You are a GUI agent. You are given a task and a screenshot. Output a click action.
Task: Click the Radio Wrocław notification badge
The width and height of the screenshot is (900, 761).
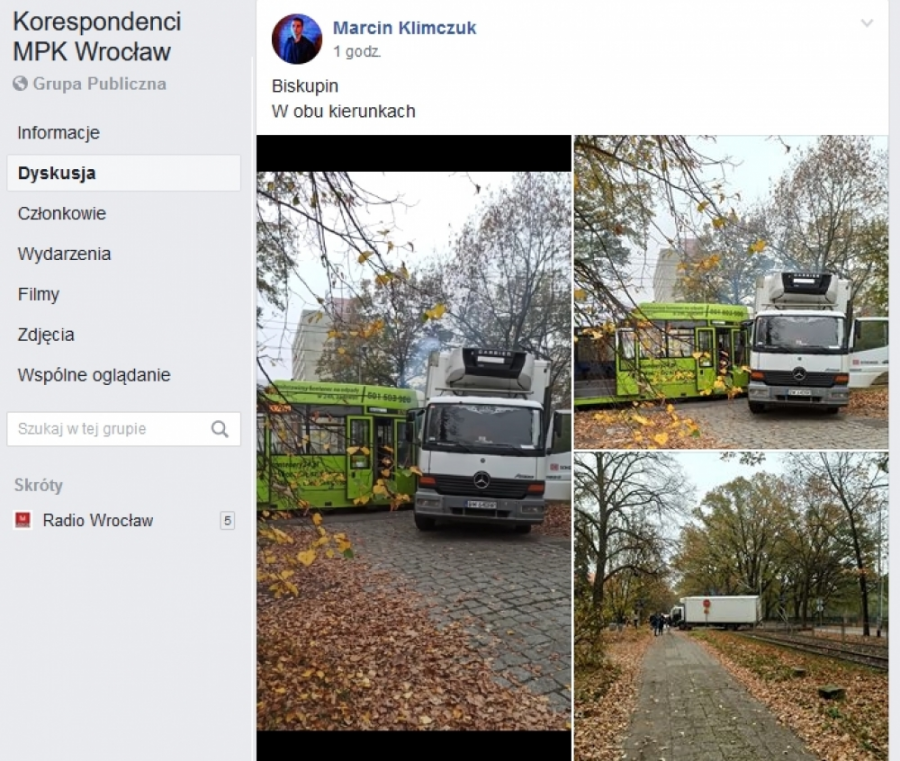[227, 521]
